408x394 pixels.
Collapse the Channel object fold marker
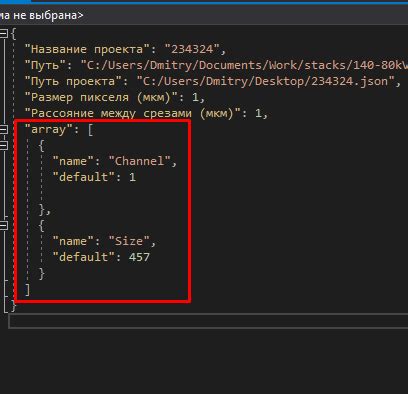pyautogui.click(x=3, y=145)
